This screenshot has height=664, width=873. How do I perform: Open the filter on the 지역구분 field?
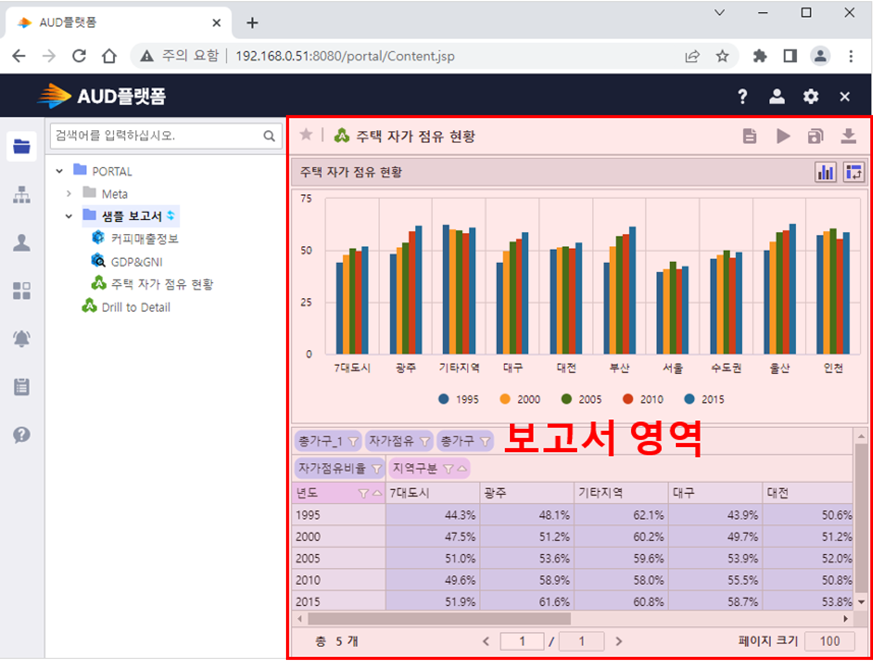tap(448, 469)
